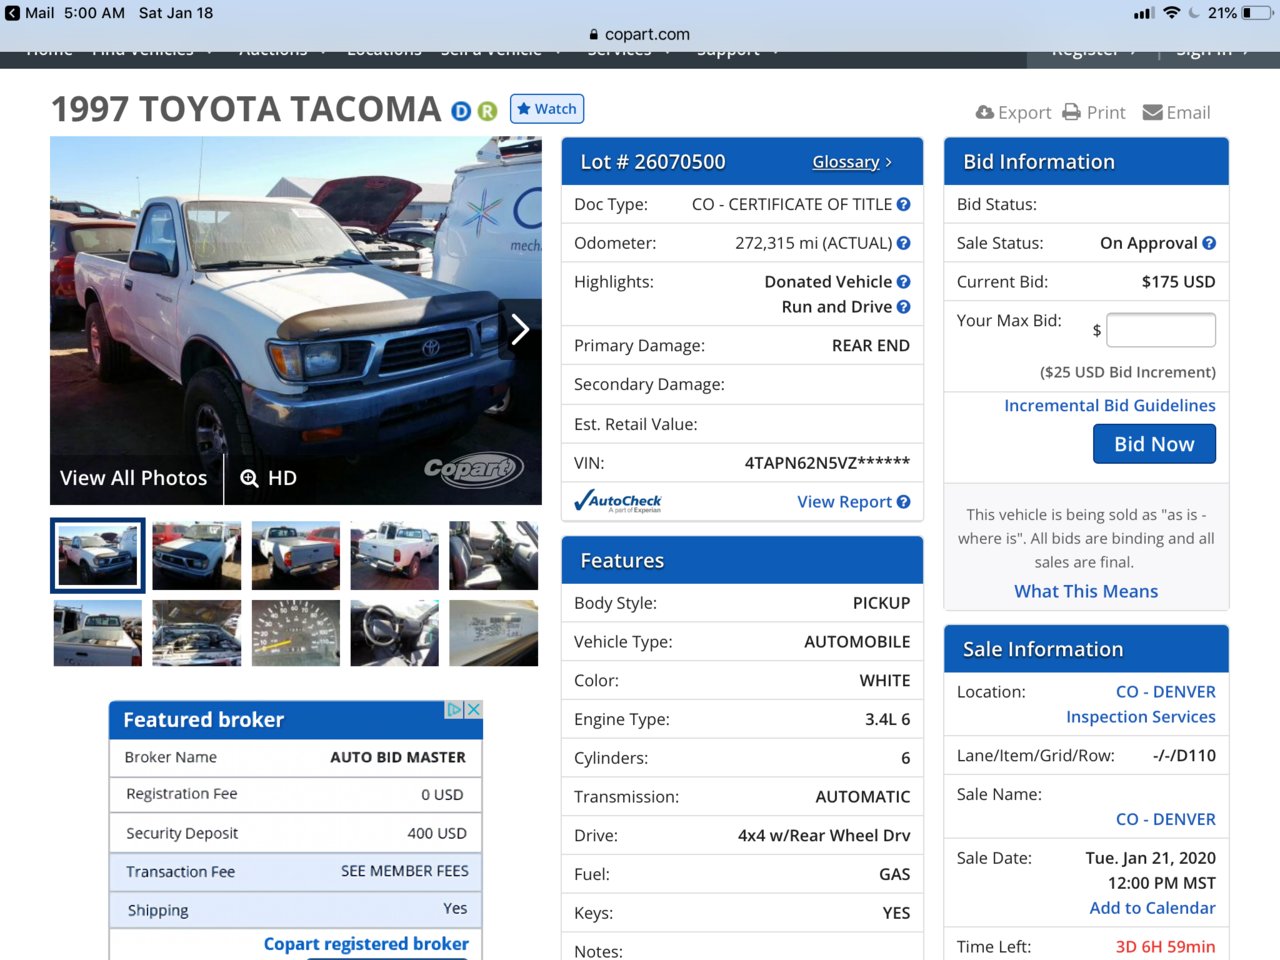Viewport: 1280px width, 960px height.
Task: Click the Your Max Bid input field
Action: point(1161,330)
